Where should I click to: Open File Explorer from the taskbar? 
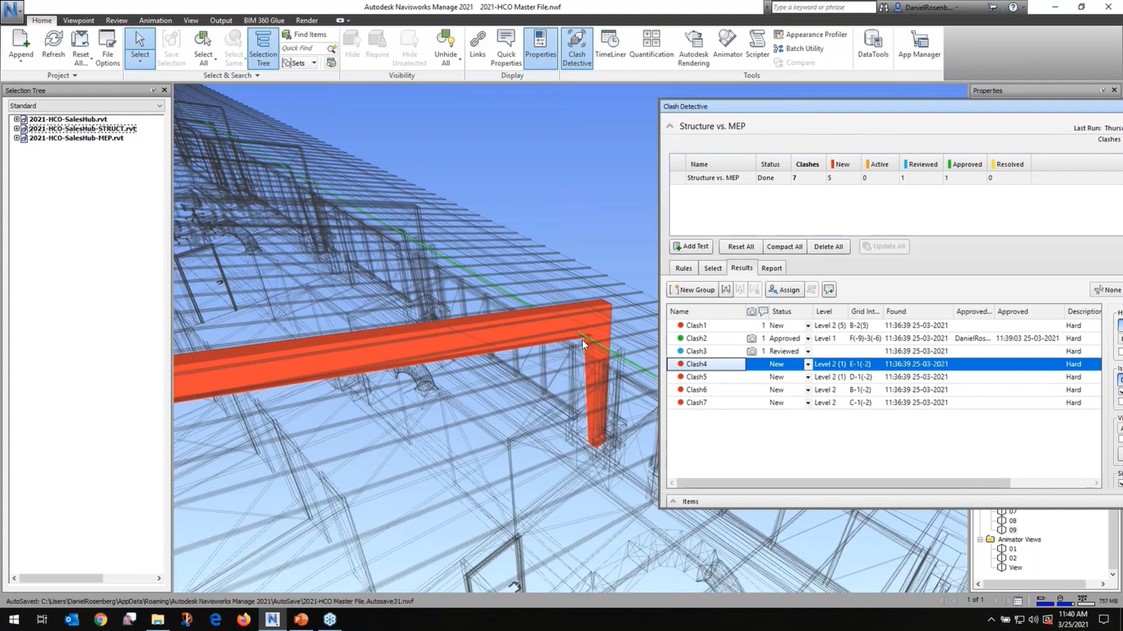pos(158,620)
